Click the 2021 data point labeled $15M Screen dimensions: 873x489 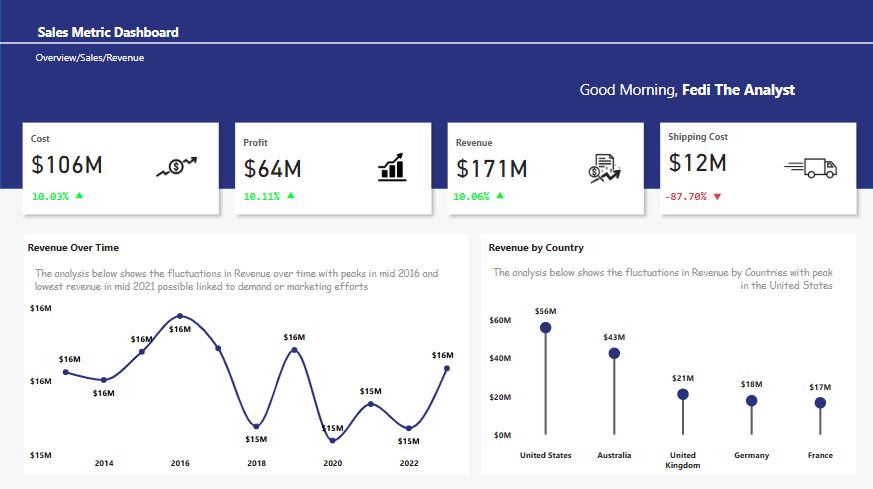tap(371, 404)
